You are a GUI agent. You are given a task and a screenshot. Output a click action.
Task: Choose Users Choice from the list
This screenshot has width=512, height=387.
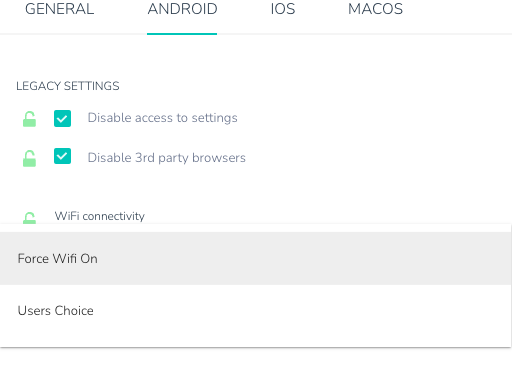click(x=256, y=311)
